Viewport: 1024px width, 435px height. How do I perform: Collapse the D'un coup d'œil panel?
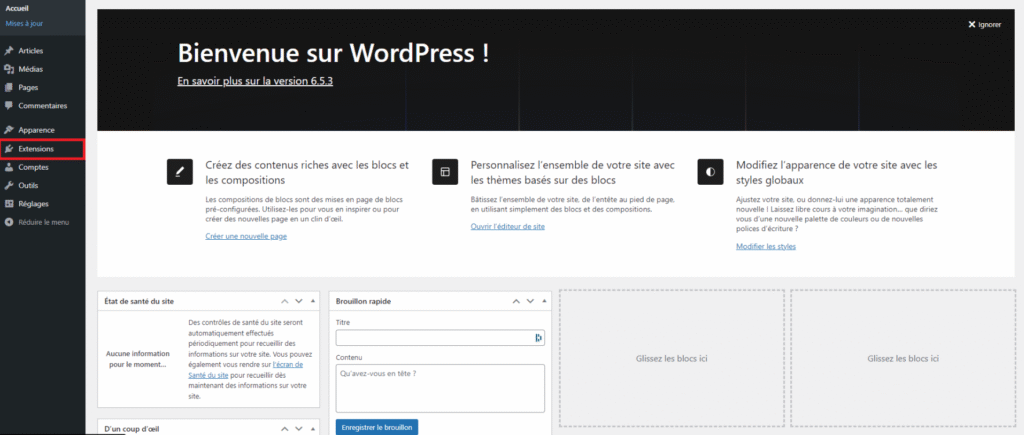point(312,429)
